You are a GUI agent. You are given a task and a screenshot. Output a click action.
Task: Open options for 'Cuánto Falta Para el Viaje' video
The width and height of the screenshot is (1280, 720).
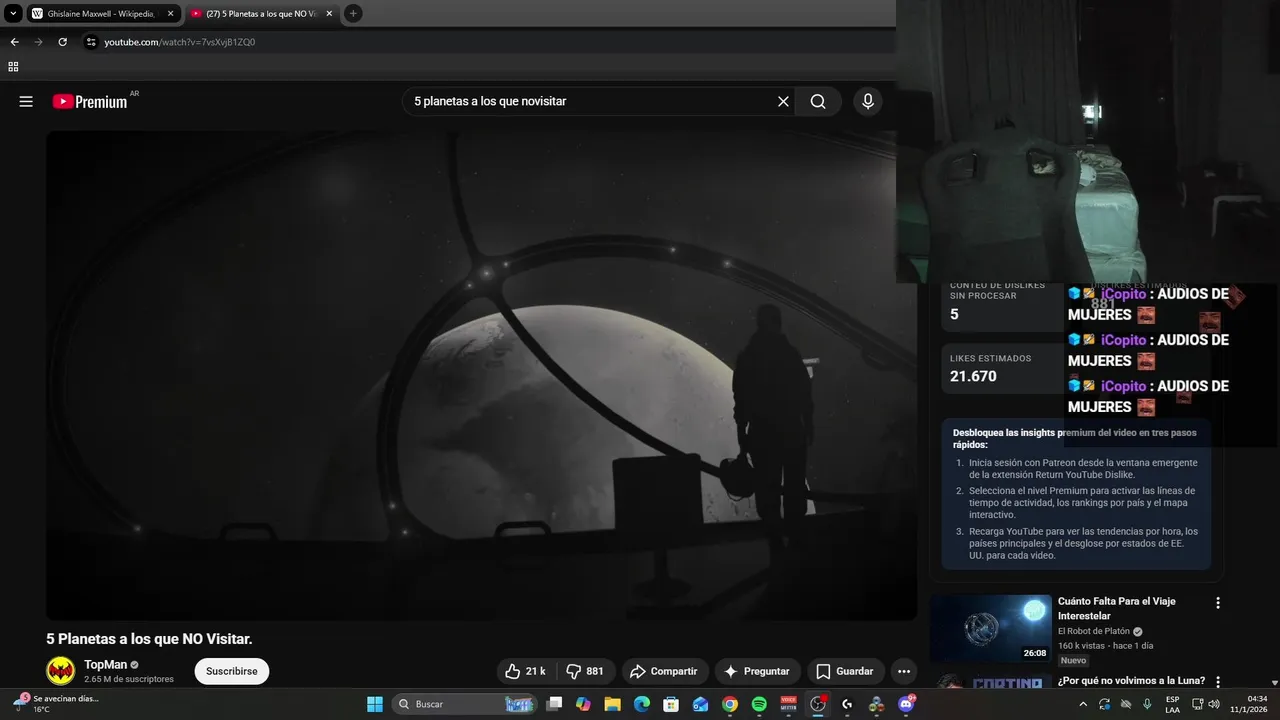(1217, 603)
